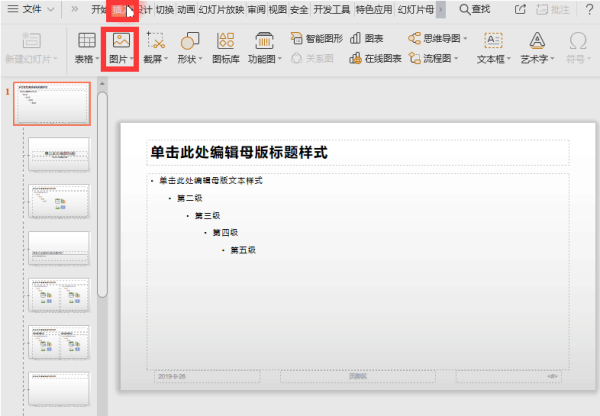Expand the 思维导图 dropdown arrow
Screen dimensions: 600x416
coord(465,38)
